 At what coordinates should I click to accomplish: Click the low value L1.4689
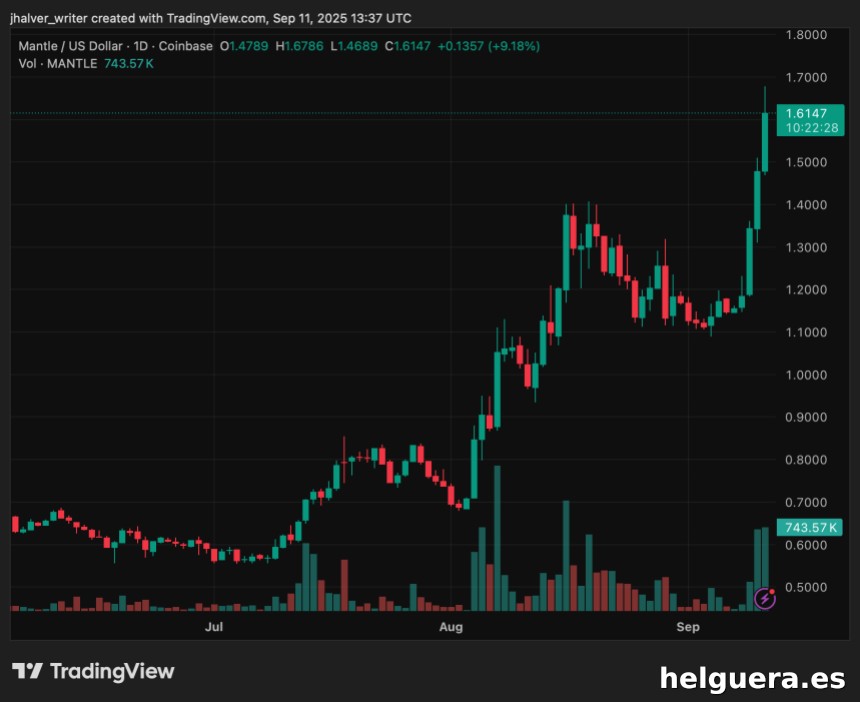354,46
